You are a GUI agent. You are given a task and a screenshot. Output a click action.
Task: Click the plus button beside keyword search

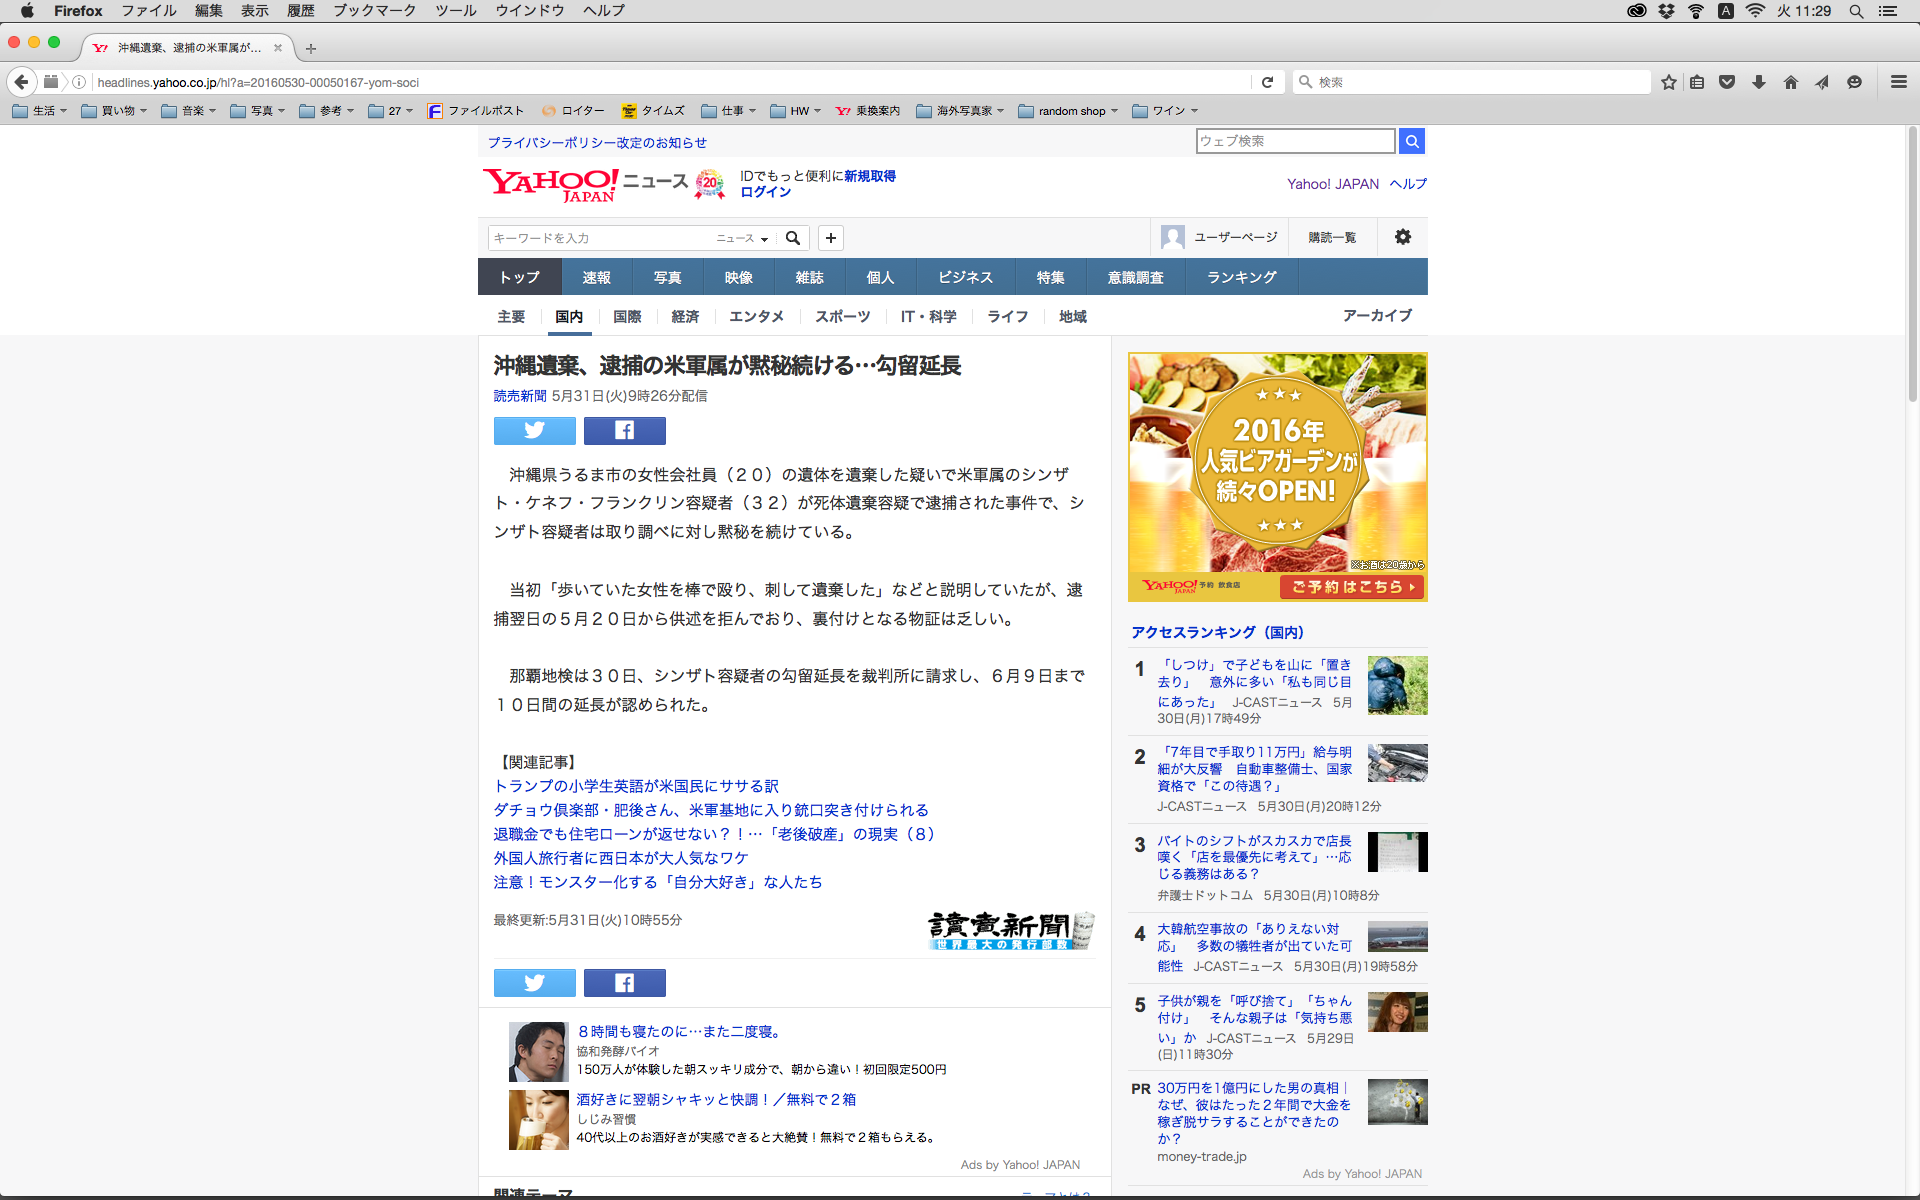(x=830, y=237)
